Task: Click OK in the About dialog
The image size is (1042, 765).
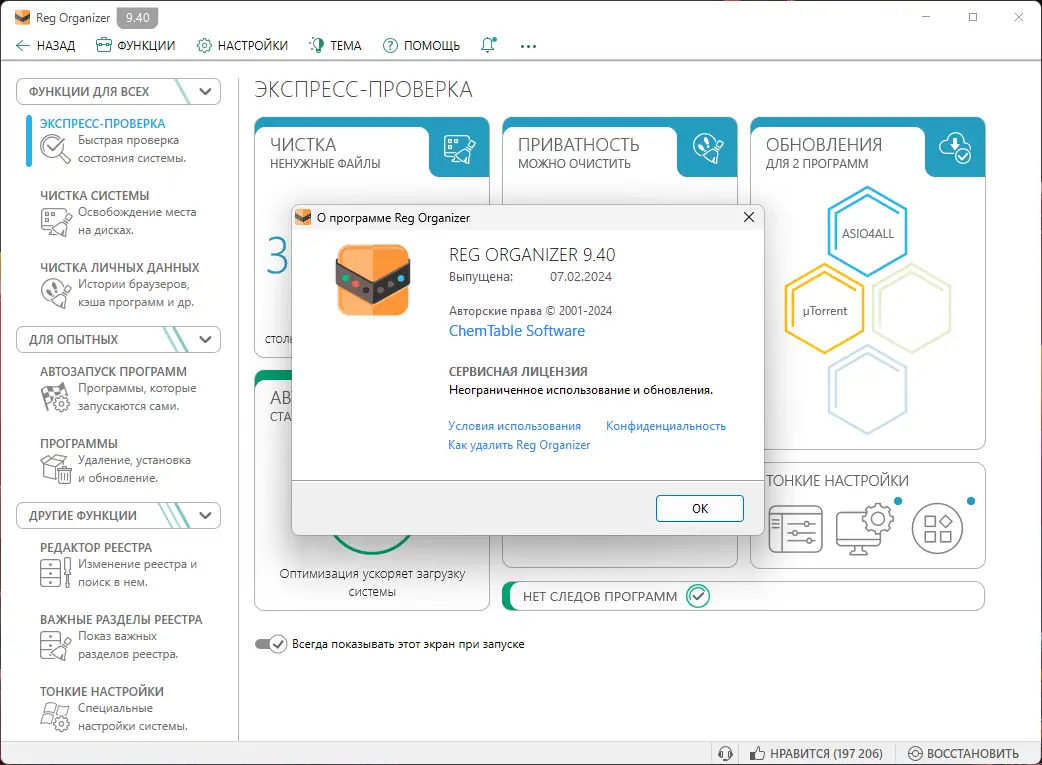Action: 700,508
